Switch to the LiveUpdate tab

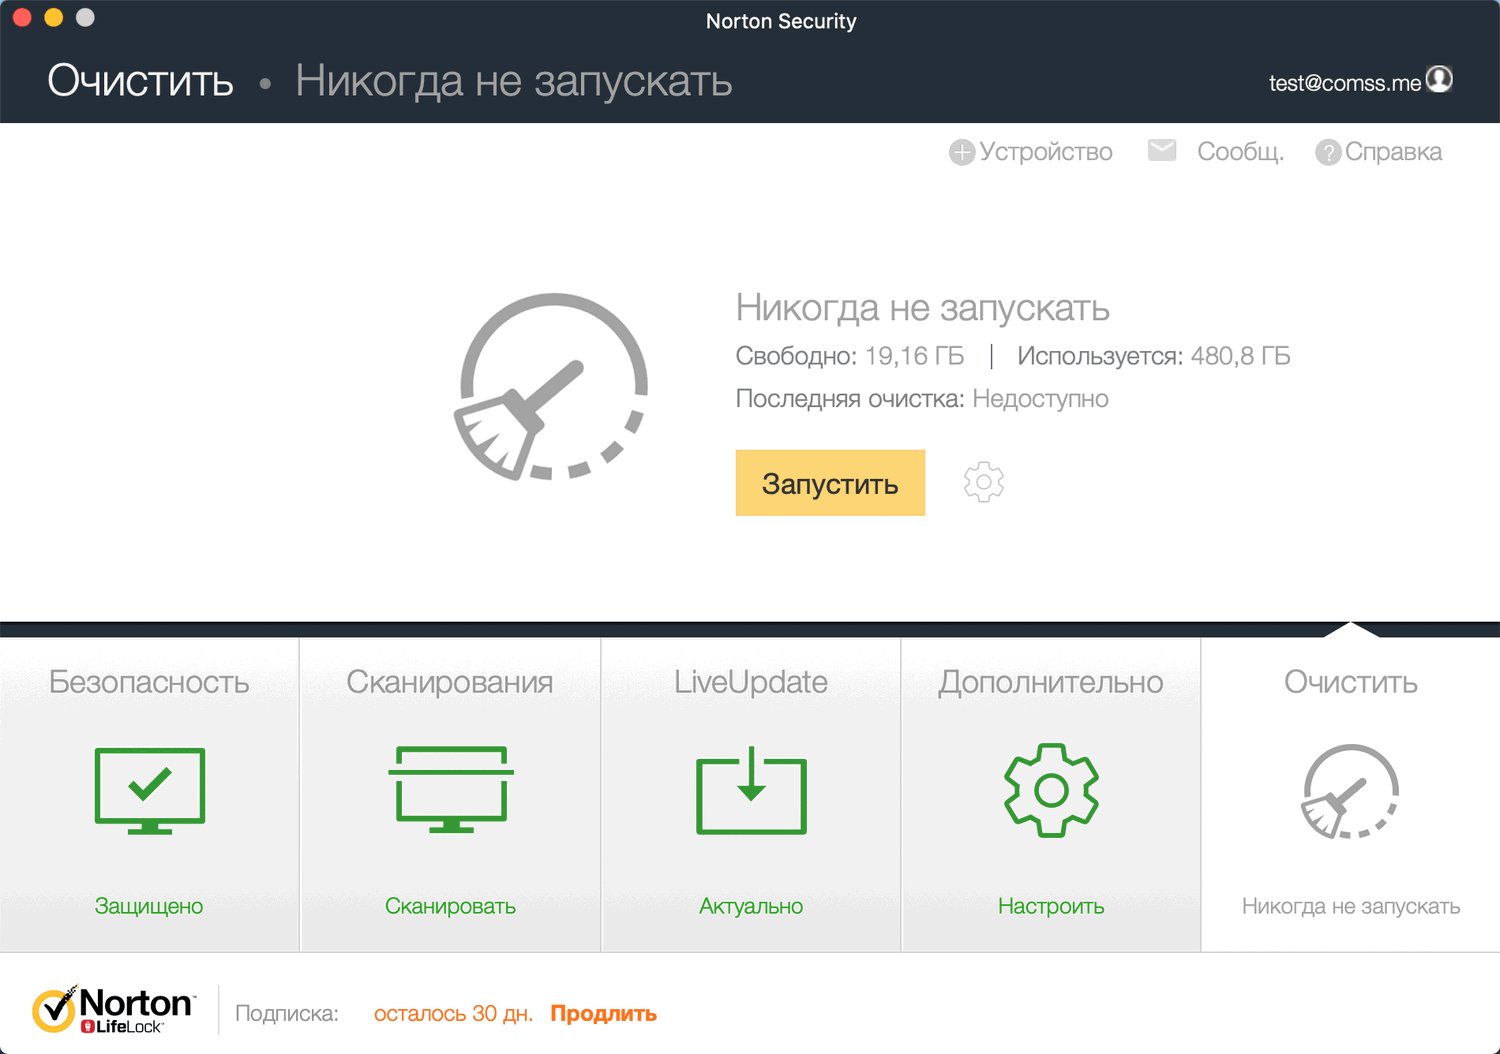[x=751, y=795]
